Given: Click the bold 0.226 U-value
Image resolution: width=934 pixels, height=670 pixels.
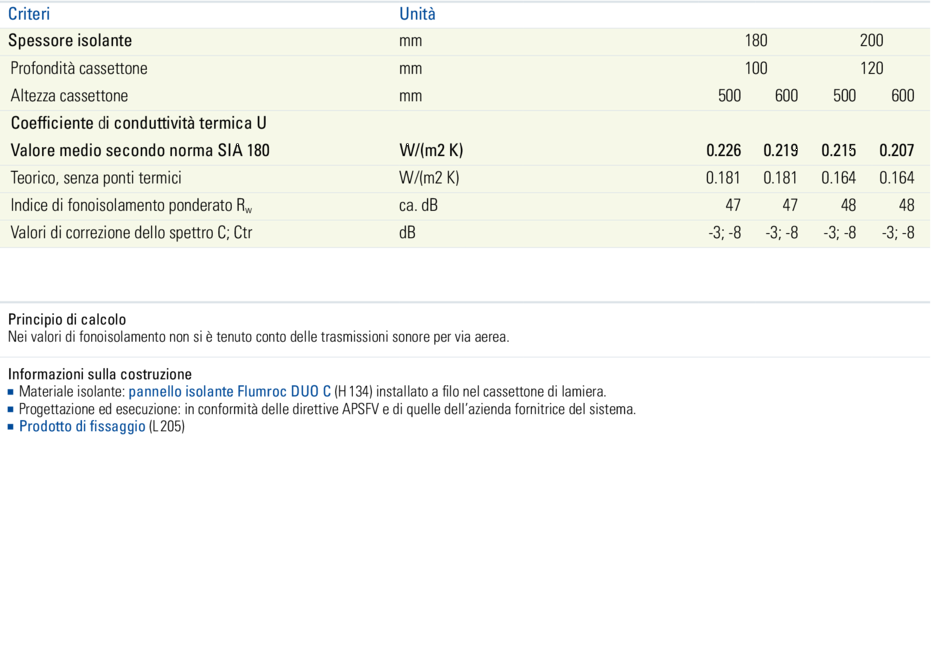Looking at the screenshot, I should [x=724, y=151].
